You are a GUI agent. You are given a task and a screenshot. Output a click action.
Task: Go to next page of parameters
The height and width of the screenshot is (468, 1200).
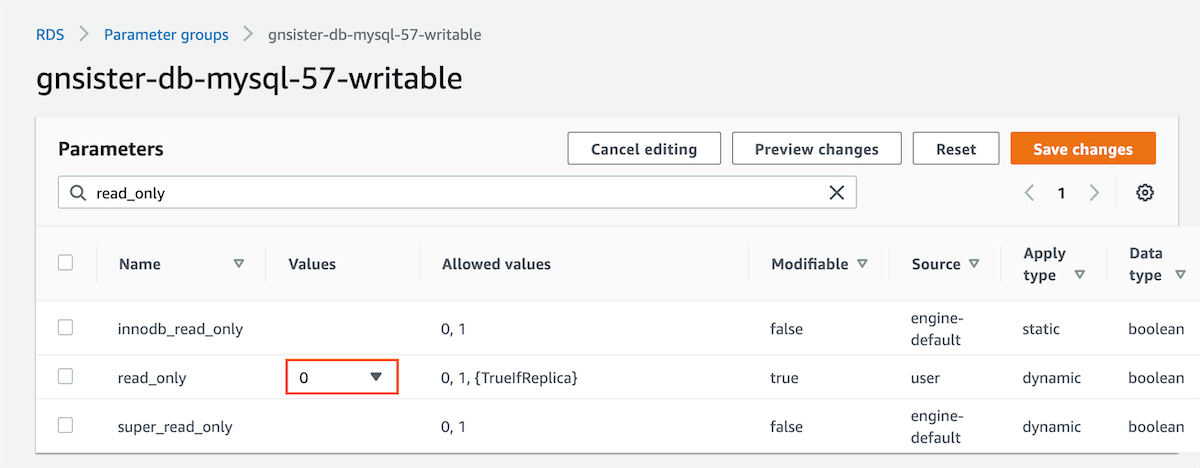(x=1095, y=193)
